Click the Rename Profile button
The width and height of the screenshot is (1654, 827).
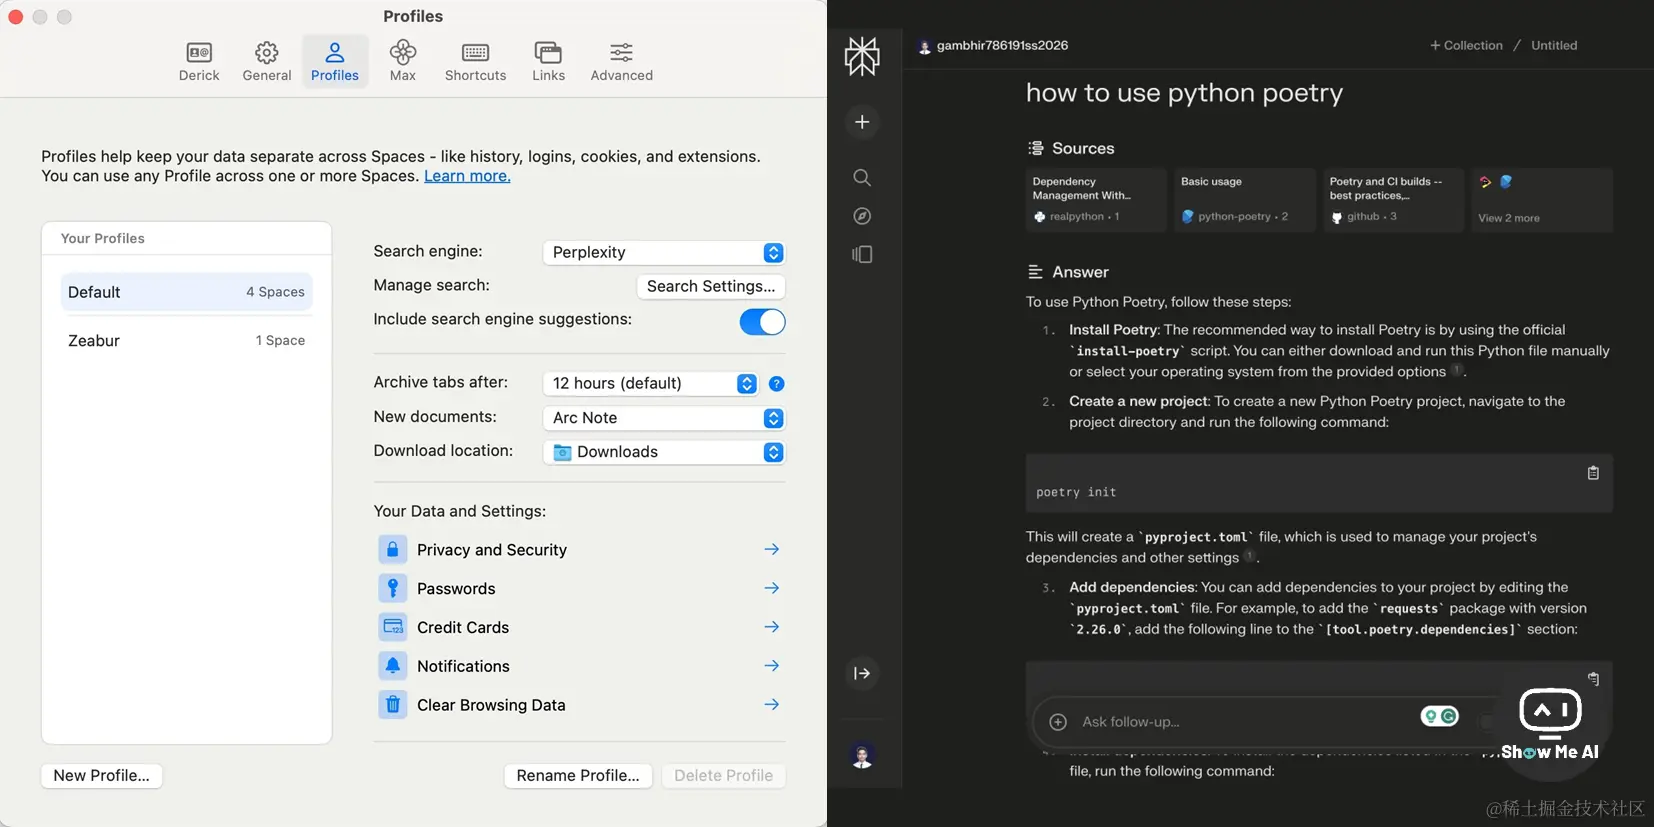(578, 775)
